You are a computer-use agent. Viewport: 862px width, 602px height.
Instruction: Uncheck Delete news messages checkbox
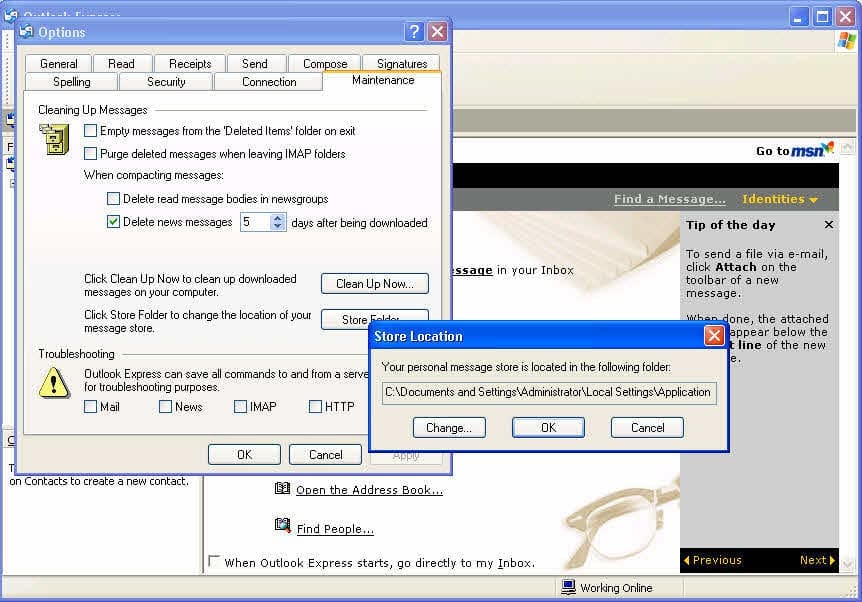pos(113,222)
